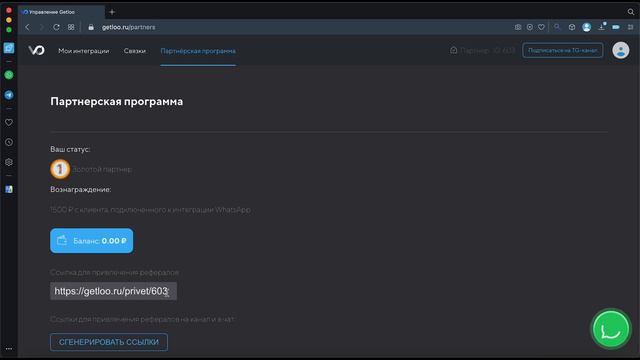Open the user profile avatar on the page
This screenshot has height=360, width=640.
pyautogui.click(x=620, y=51)
